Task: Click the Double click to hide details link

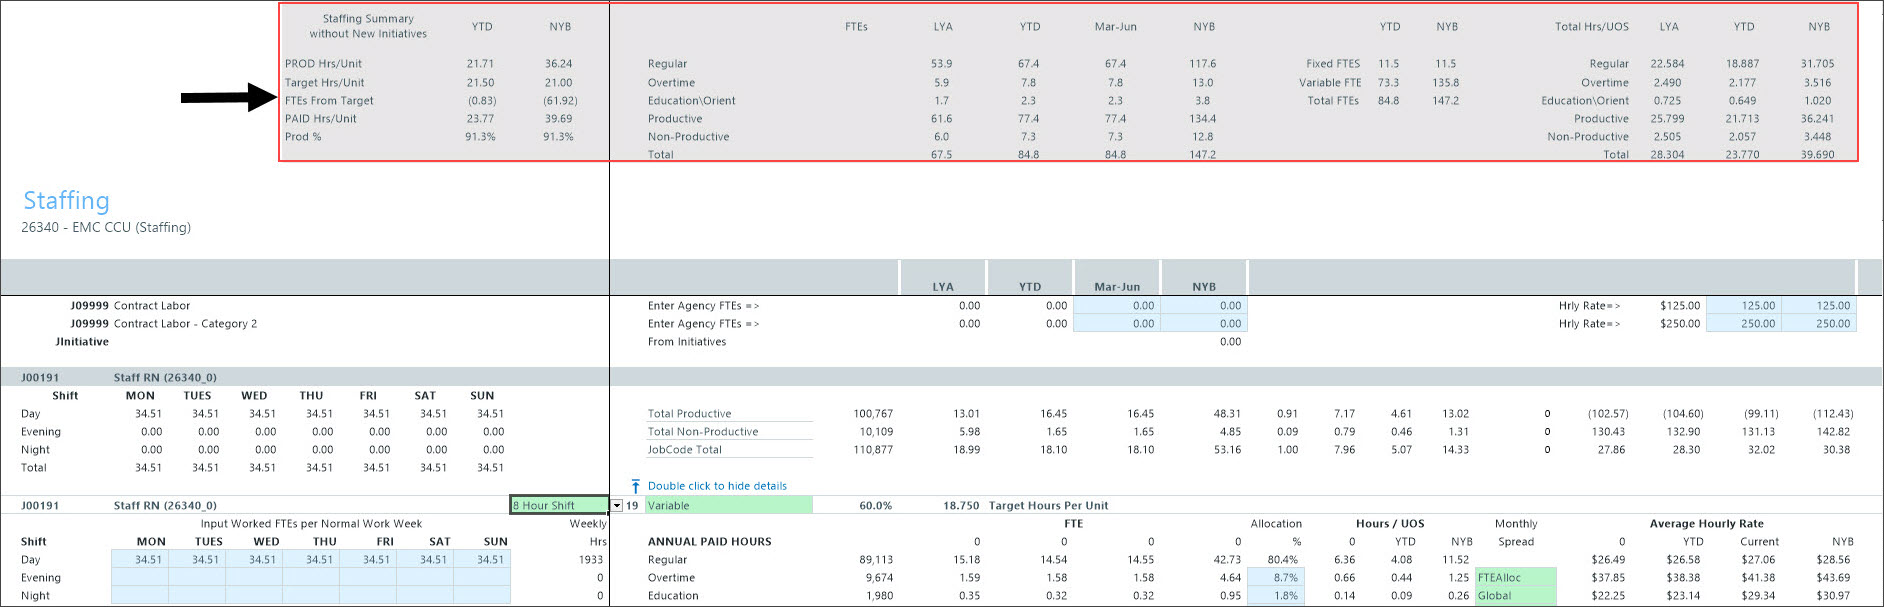Action: click(717, 486)
